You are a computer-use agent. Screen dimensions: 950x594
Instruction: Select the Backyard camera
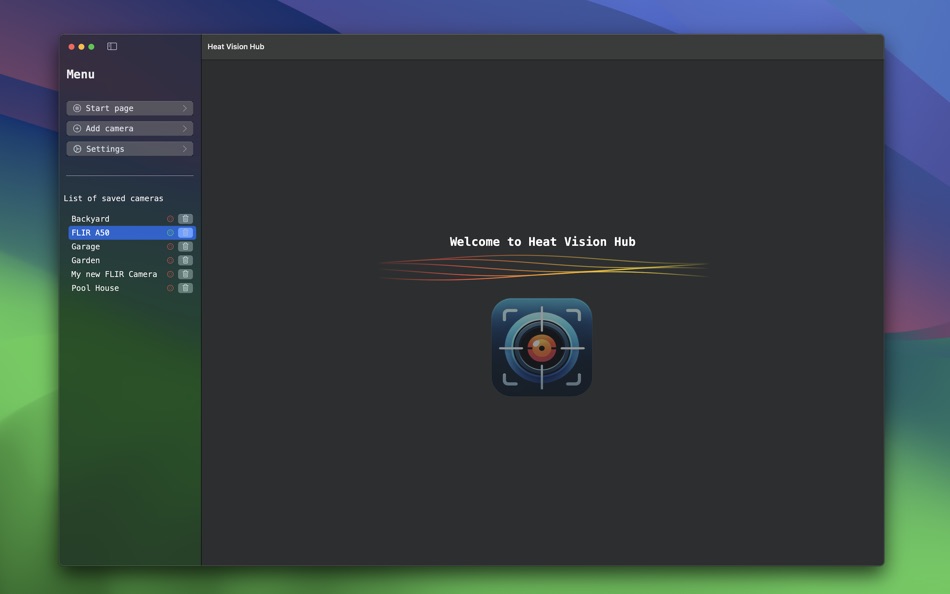coord(131,219)
